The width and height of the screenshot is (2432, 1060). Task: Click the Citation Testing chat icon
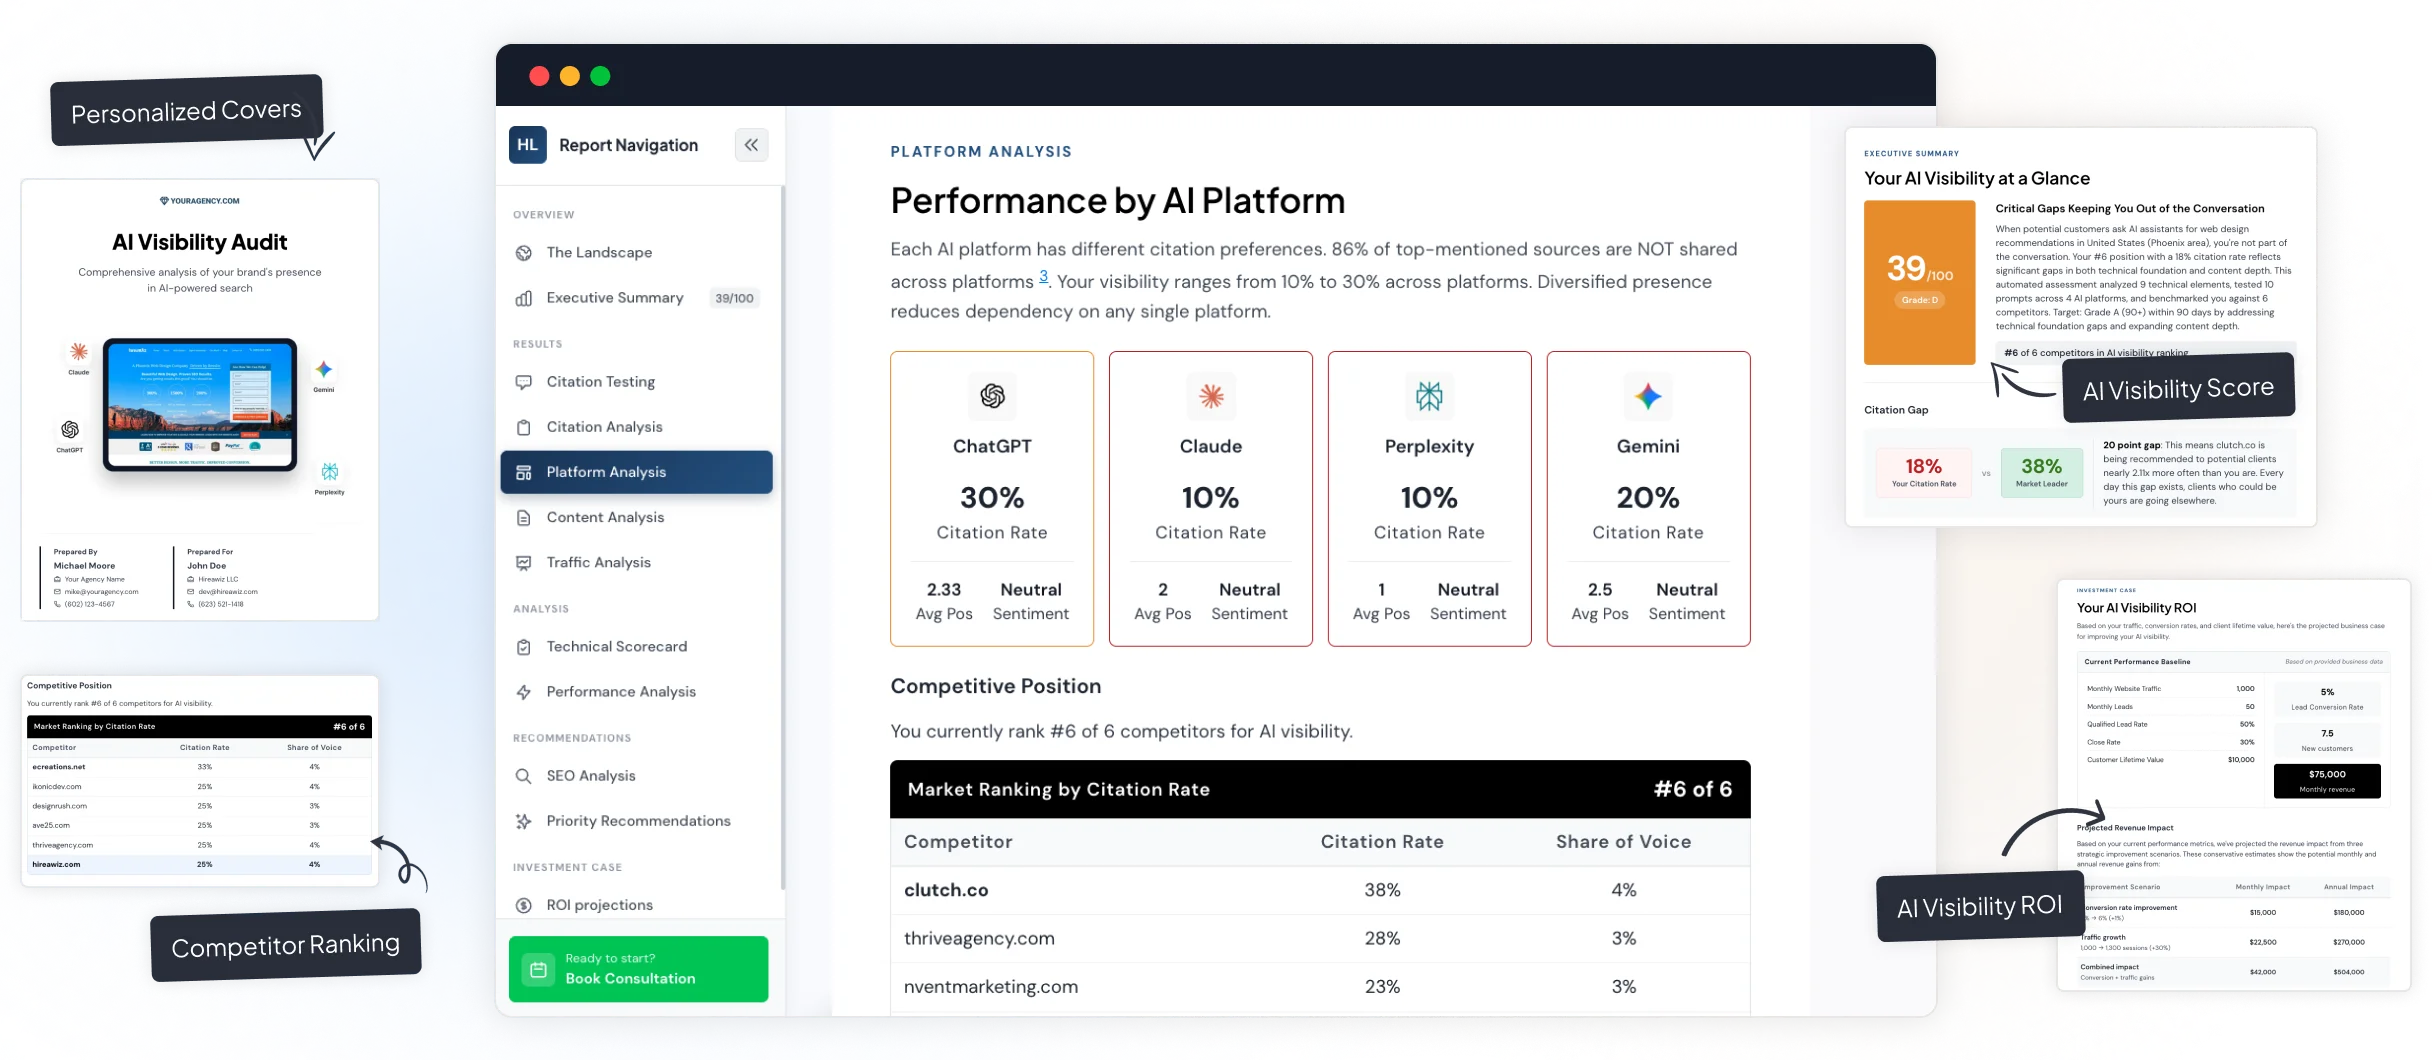point(523,382)
